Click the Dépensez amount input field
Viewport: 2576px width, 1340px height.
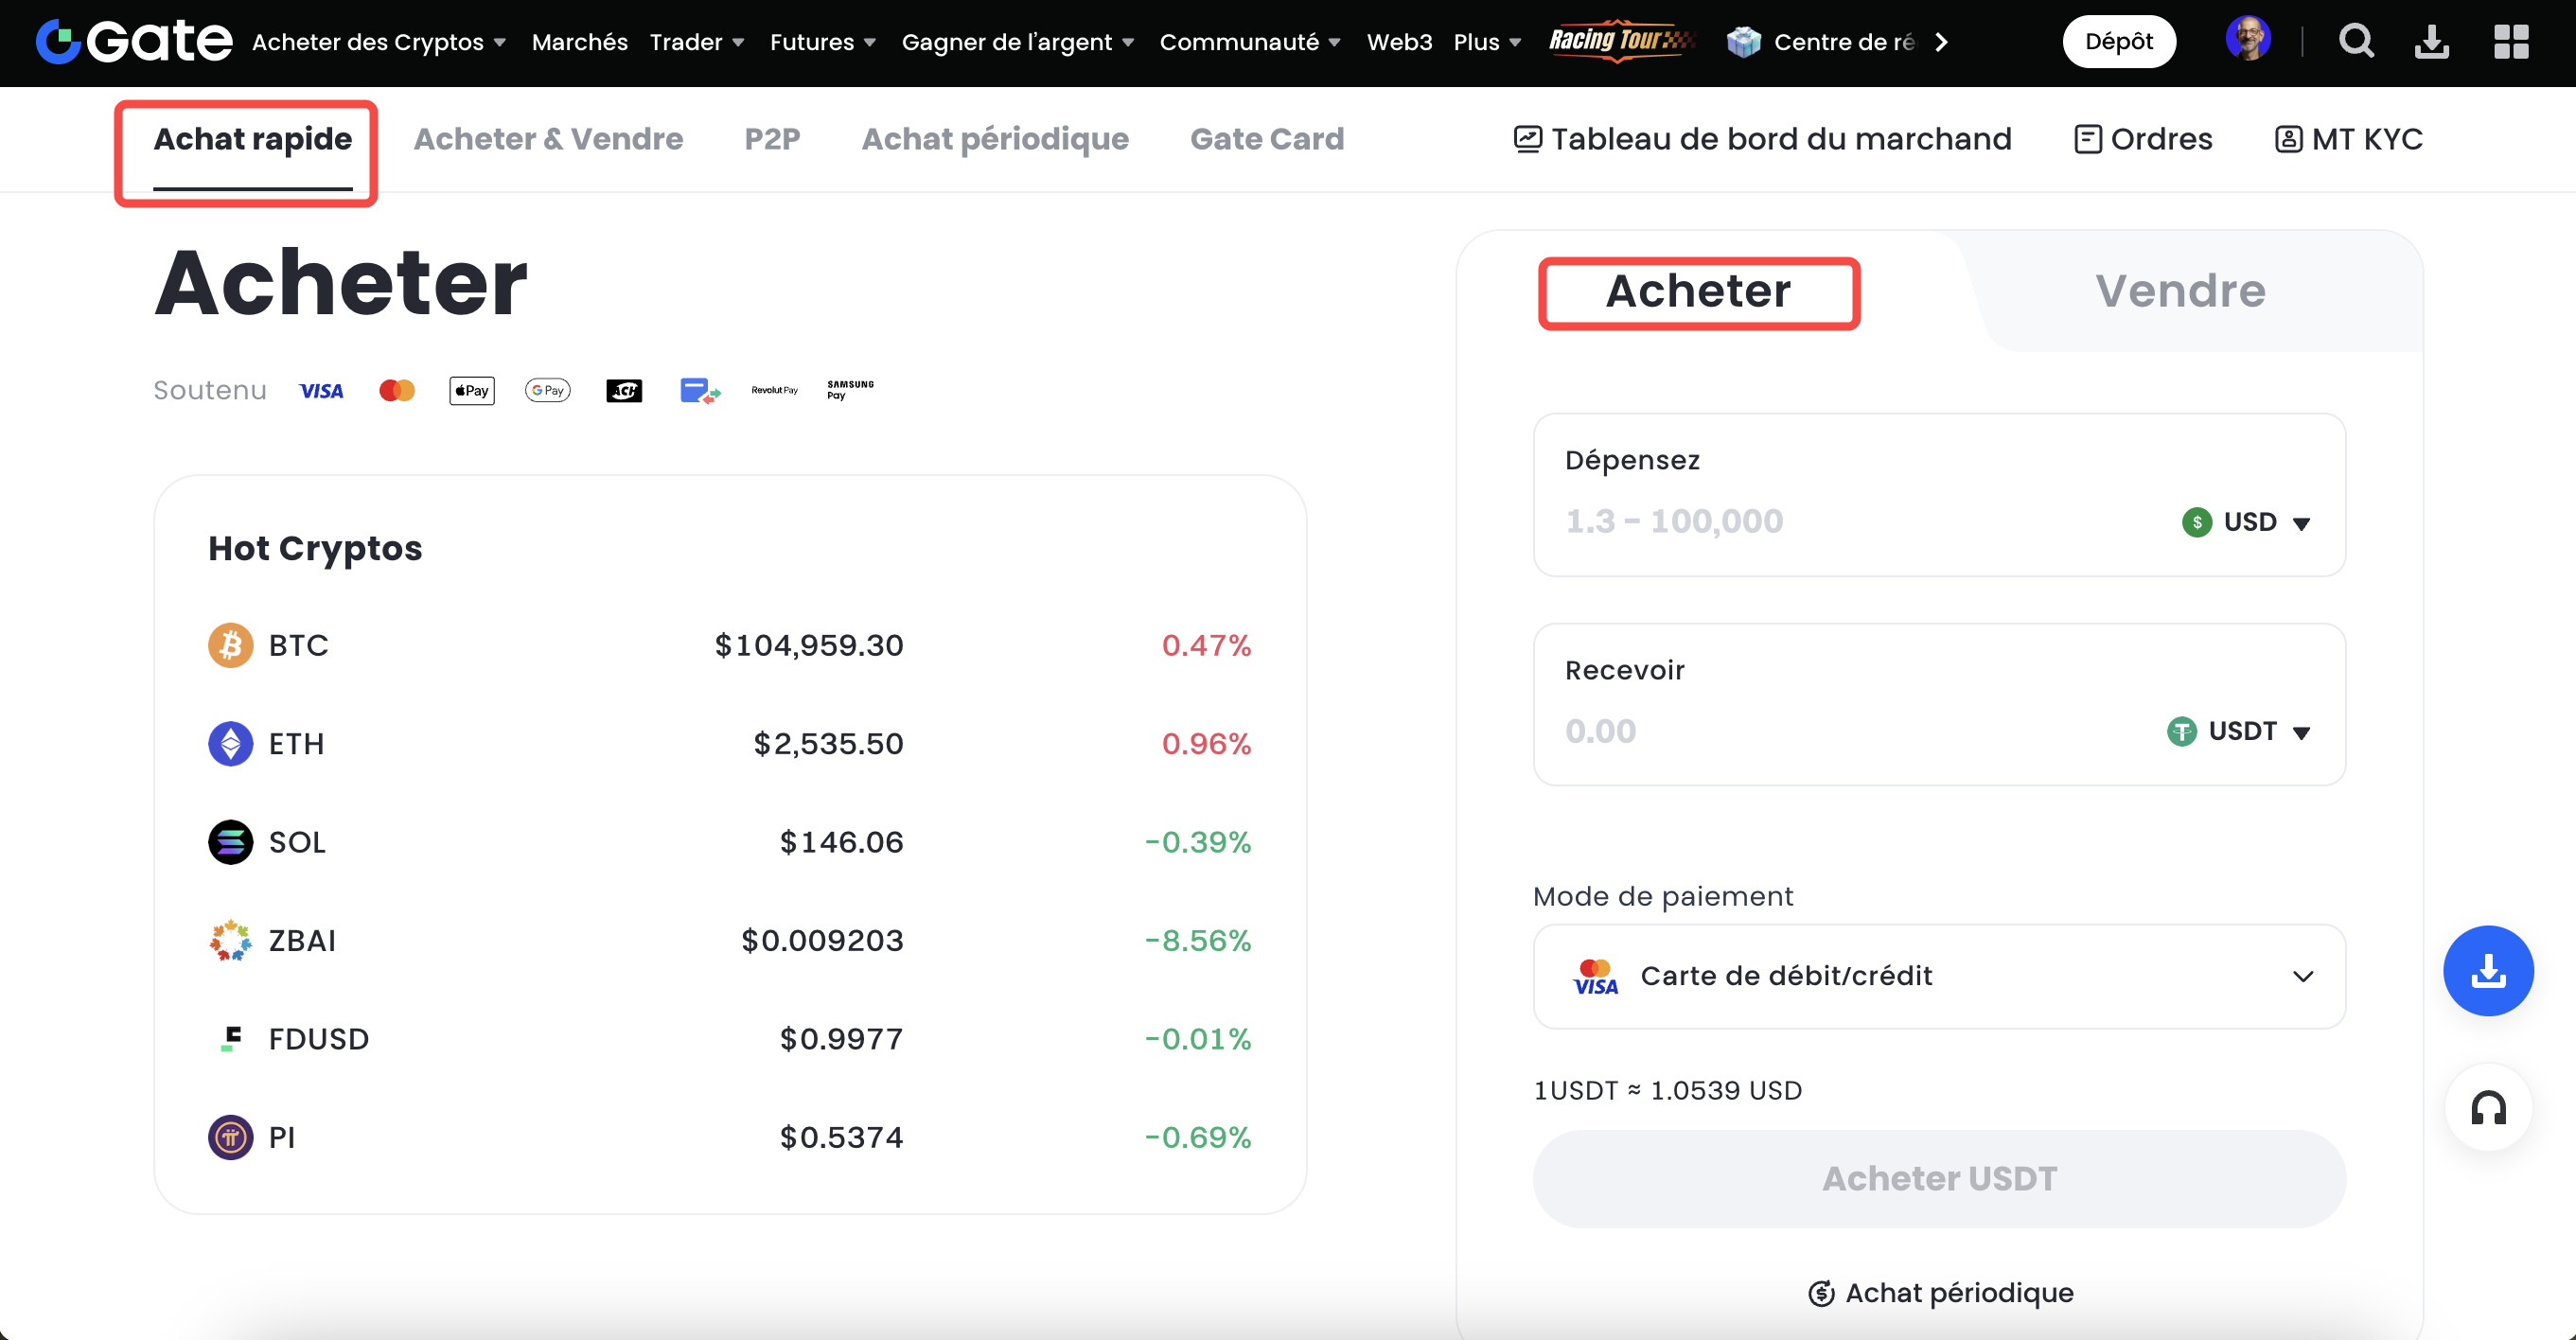(1850, 521)
